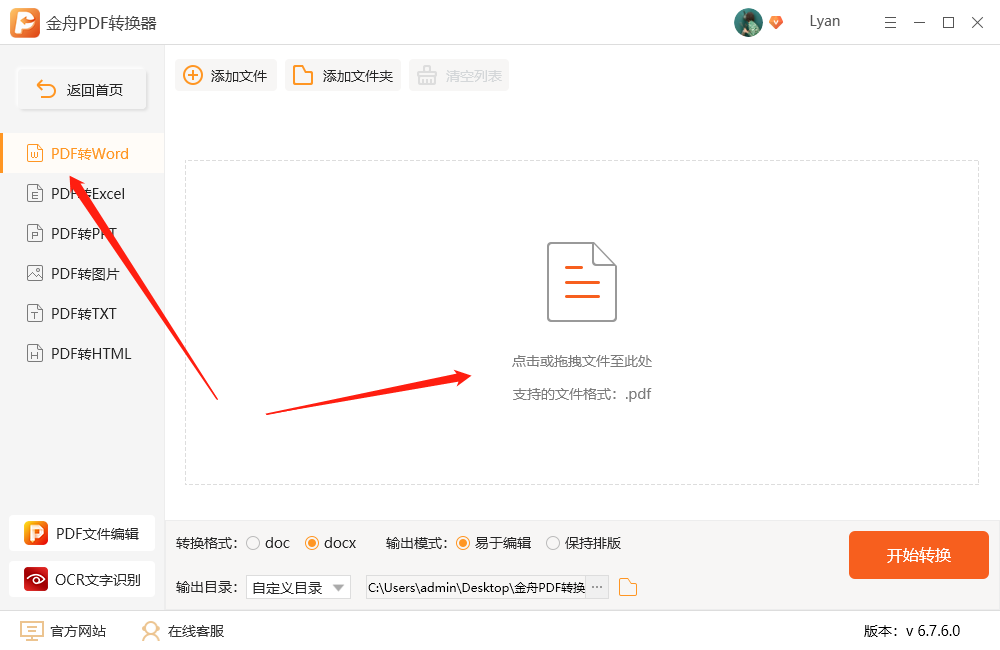1000x650 pixels.
Task: Visit 官方网站 official website link
Action: pos(62,631)
